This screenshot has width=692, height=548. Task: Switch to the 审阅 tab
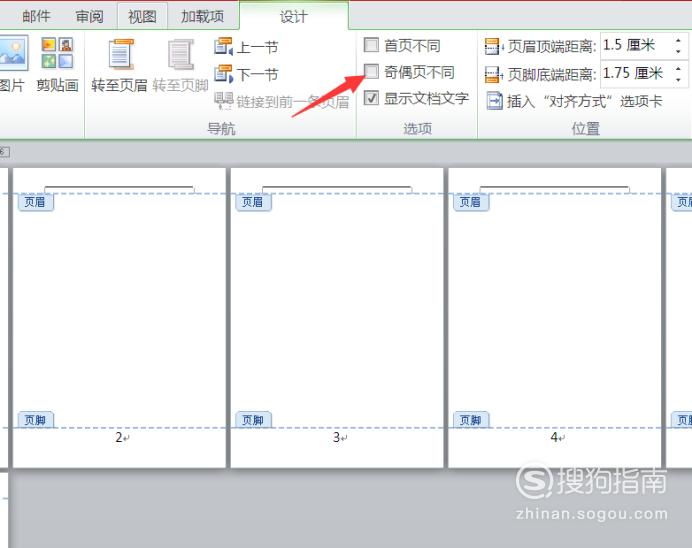89,16
